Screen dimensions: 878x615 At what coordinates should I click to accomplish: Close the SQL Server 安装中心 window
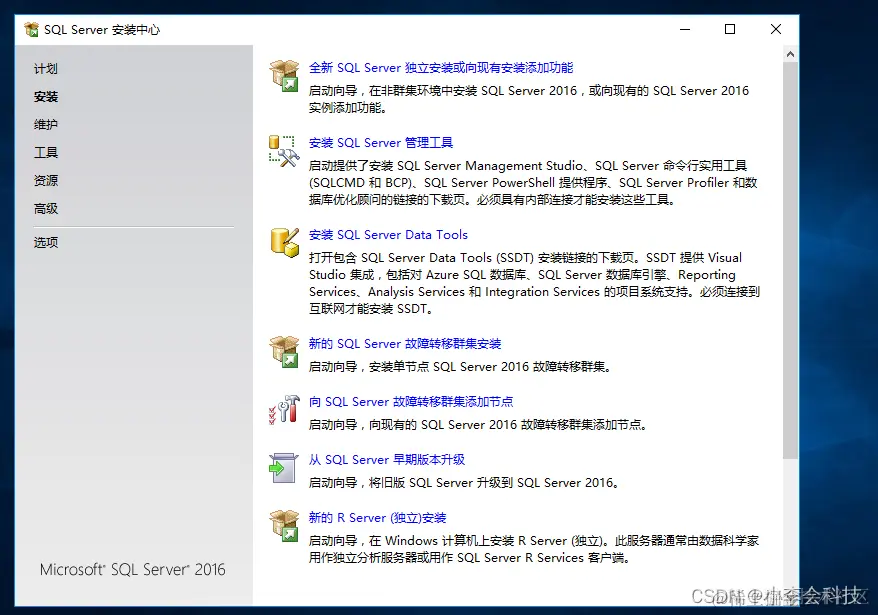click(776, 29)
